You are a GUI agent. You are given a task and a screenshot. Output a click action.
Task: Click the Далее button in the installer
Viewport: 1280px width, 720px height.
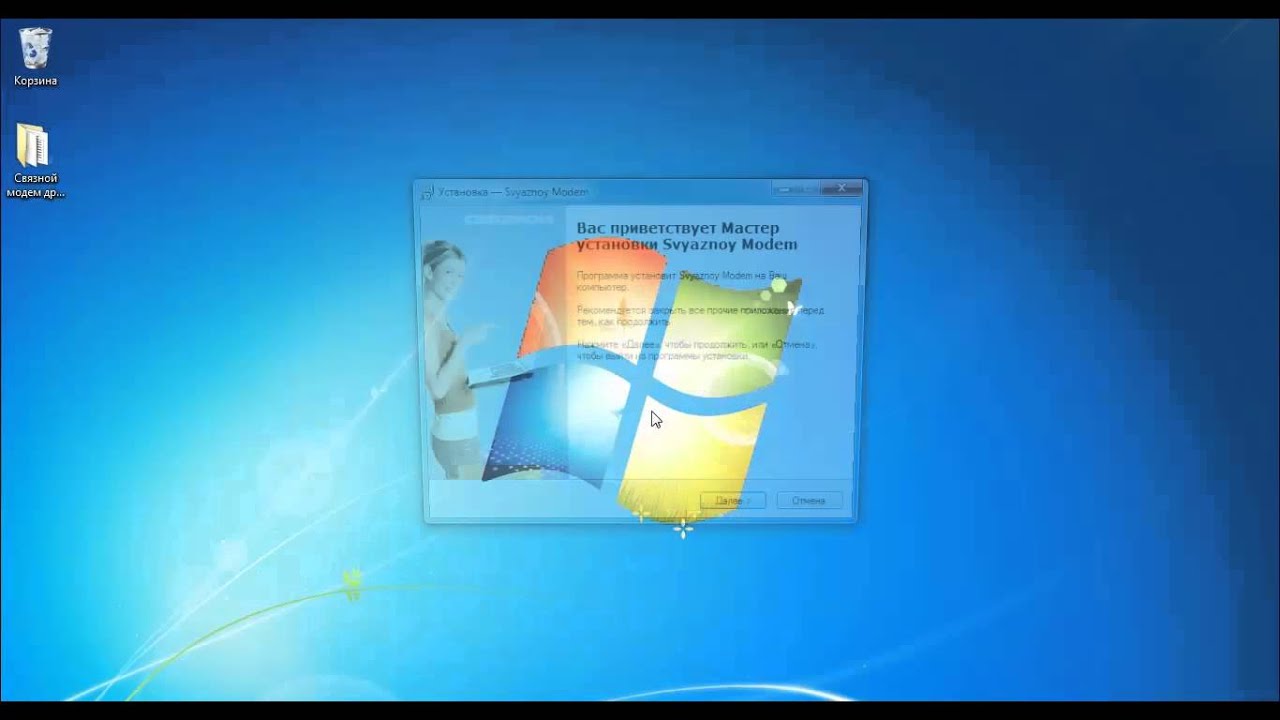point(733,500)
